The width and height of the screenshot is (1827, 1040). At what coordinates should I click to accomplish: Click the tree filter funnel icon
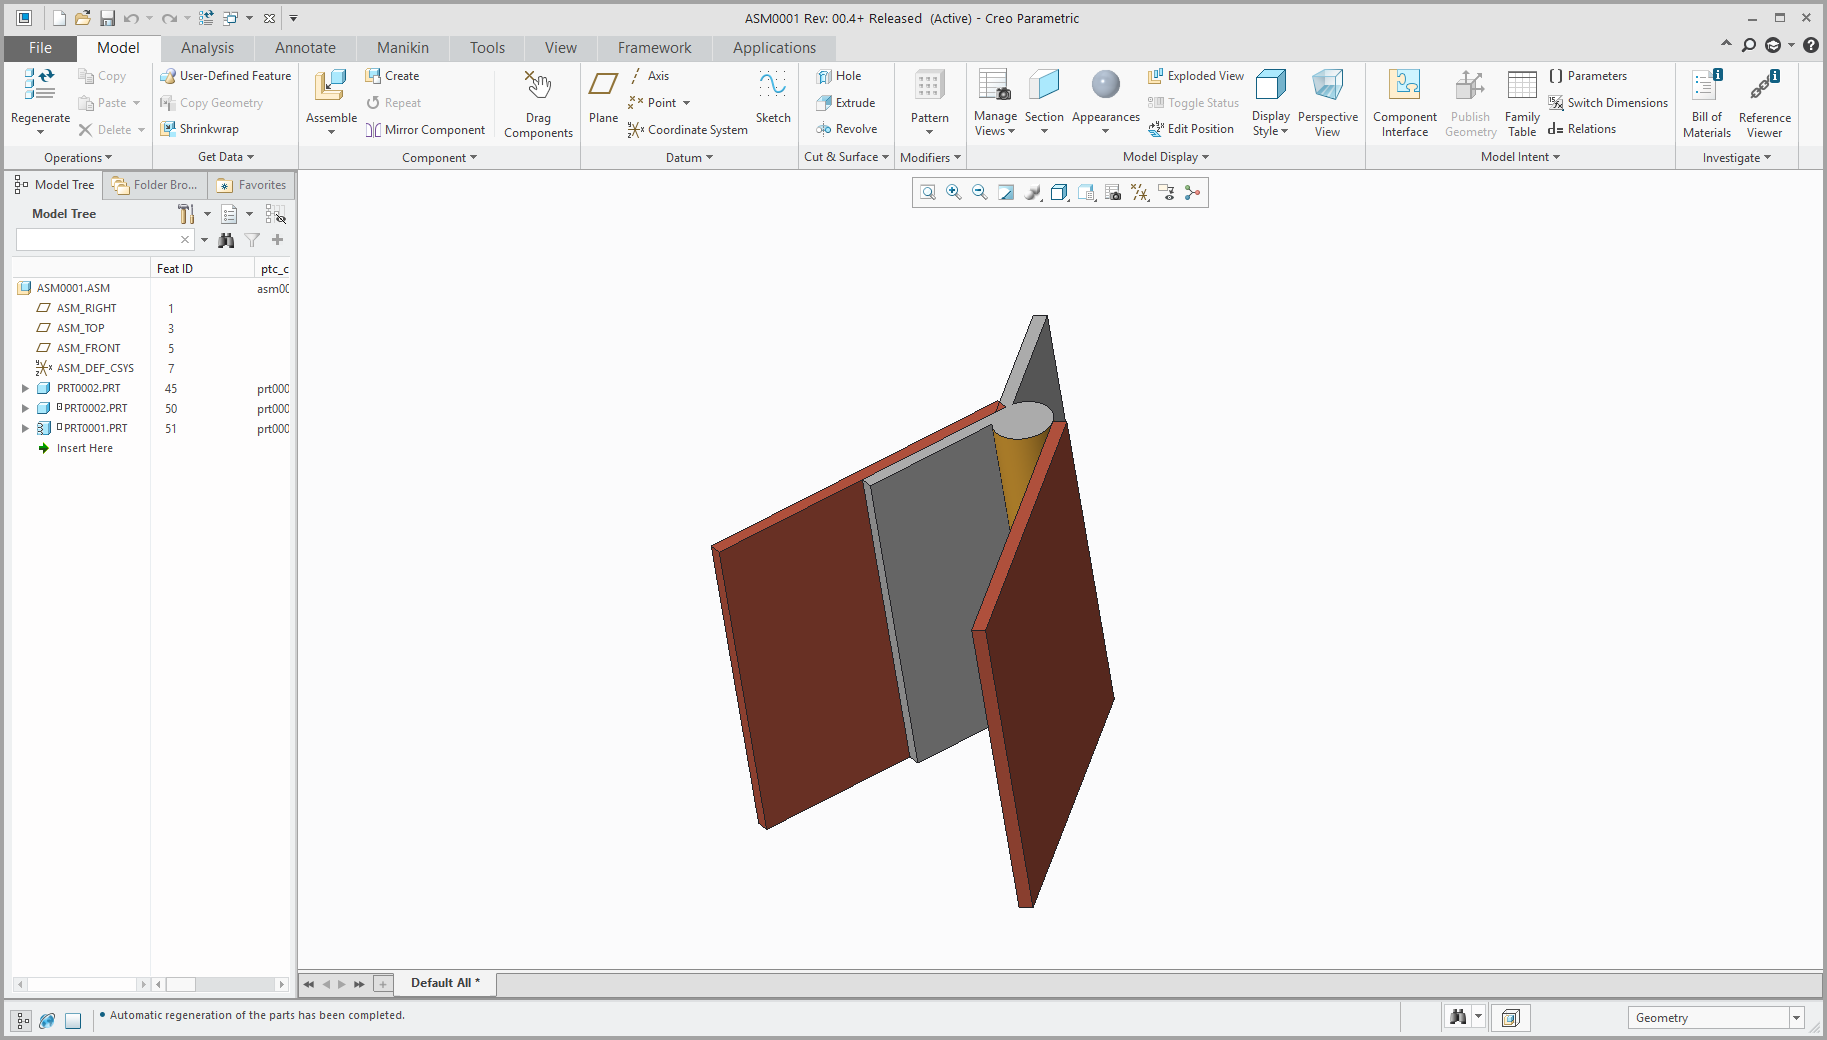pos(252,240)
